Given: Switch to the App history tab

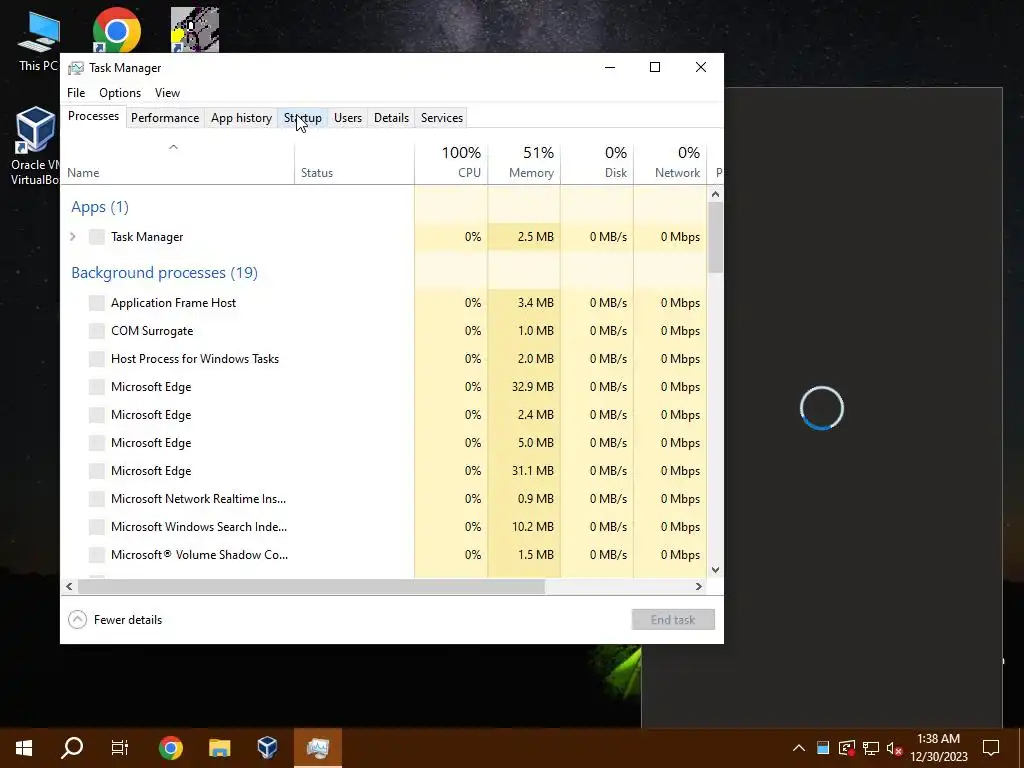Looking at the screenshot, I should point(241,118).
